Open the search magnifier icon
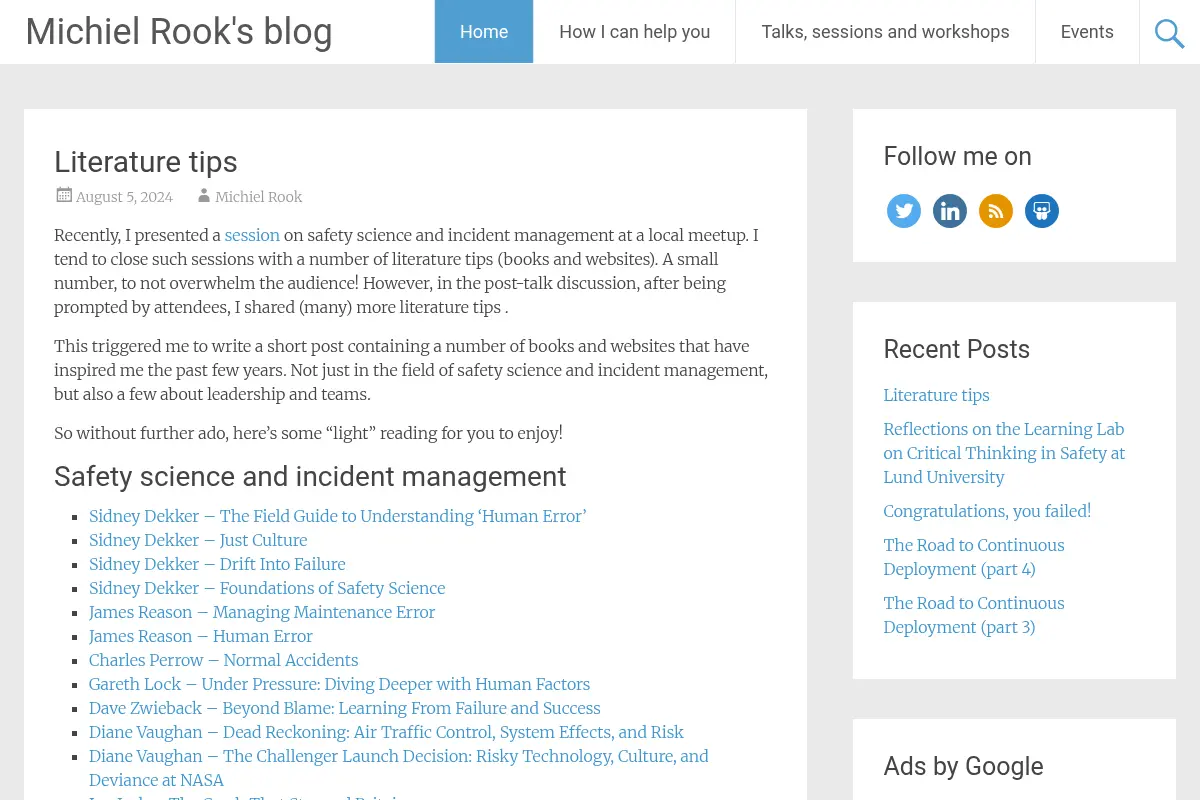 tap(1169, 33)
